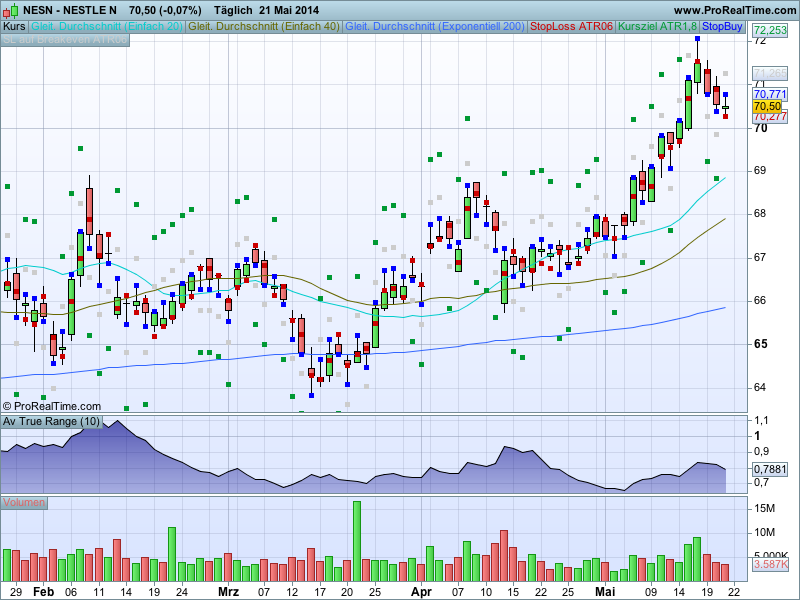Click the volume axis label 10M

(764, 532)
